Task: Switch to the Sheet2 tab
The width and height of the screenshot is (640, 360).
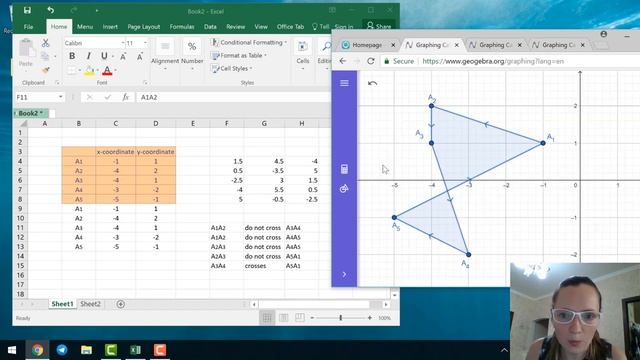Action: (90, 304)
